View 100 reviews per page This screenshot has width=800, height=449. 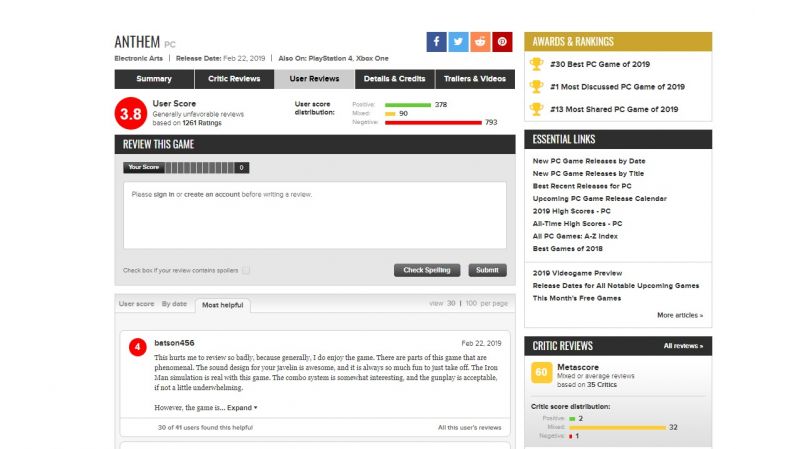click(x=471, y=303)
